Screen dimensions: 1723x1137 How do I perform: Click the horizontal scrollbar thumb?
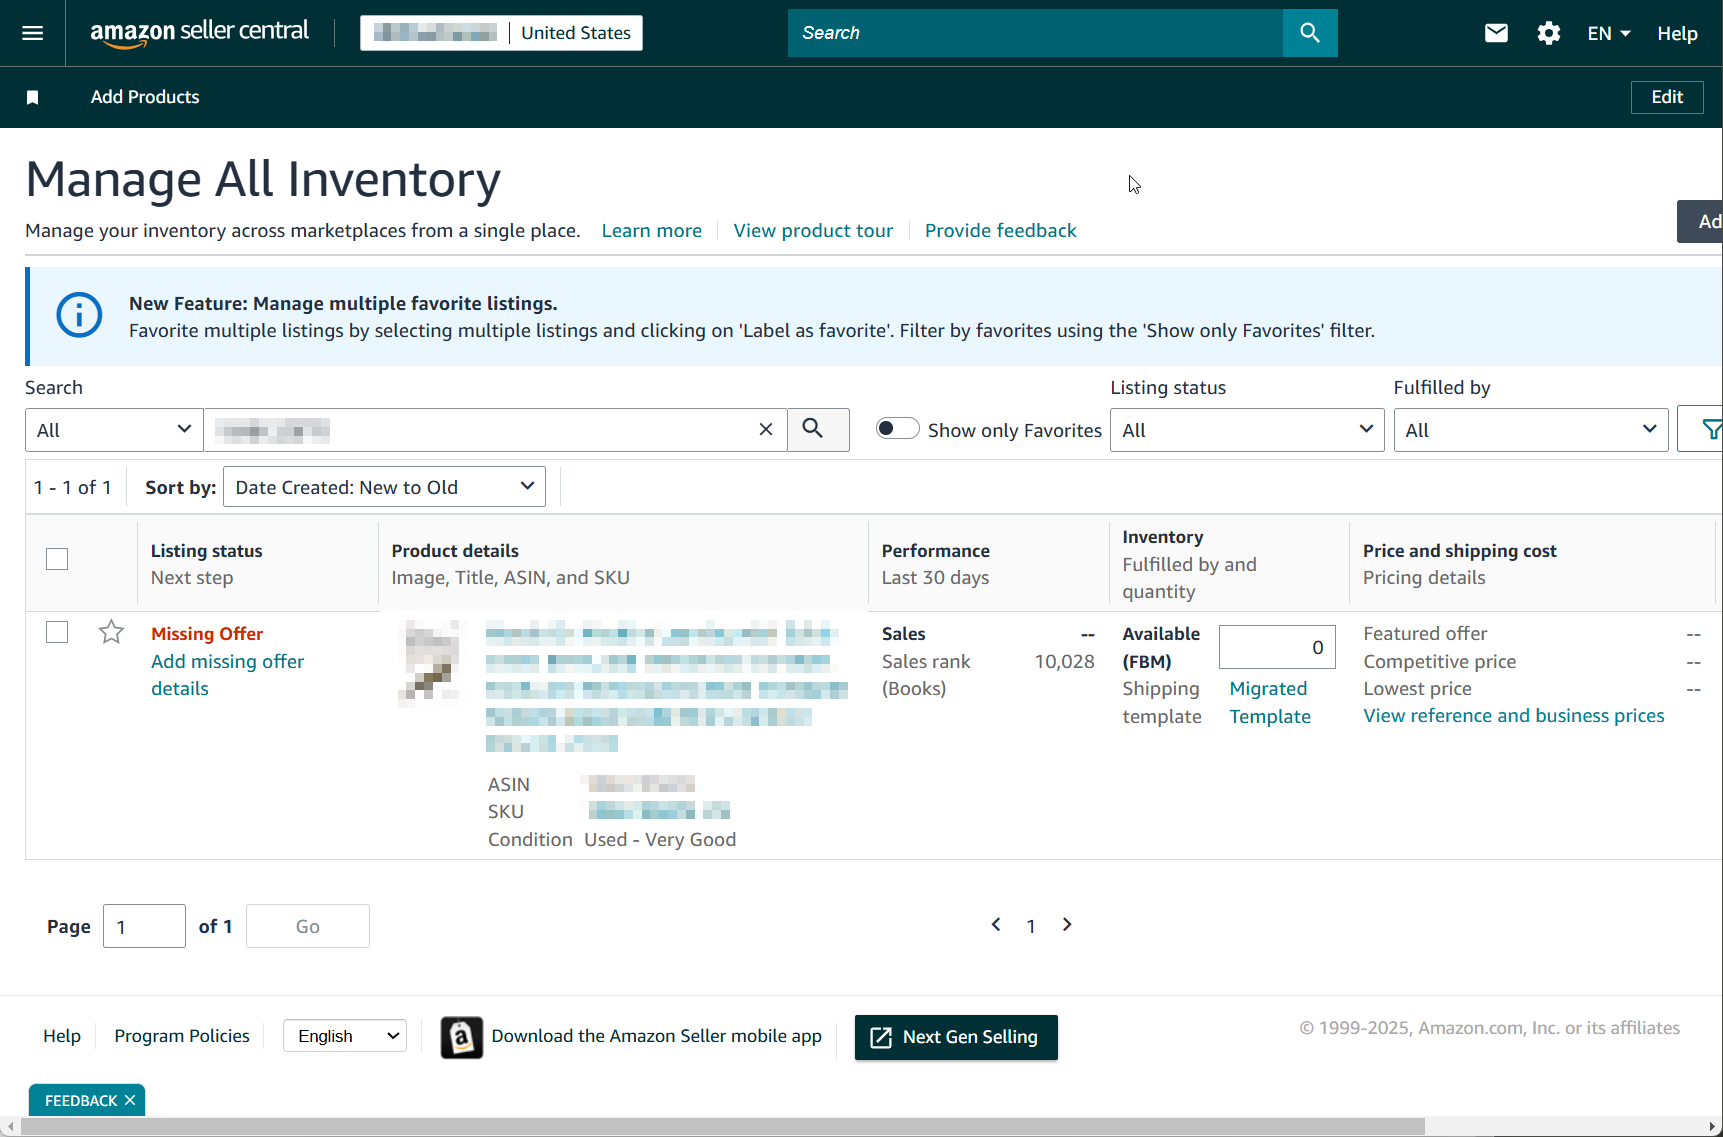pos(722,1127)
